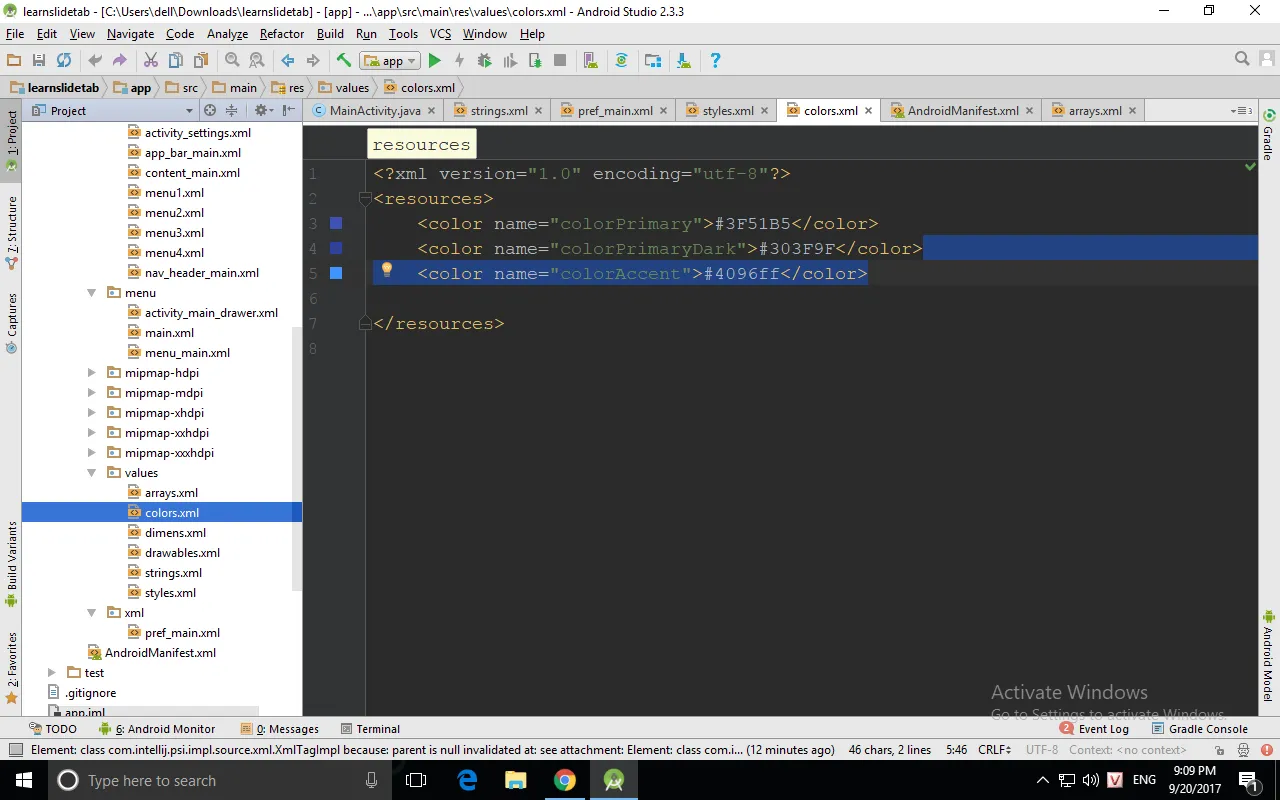Open the Project Structure icon
The image size is (1280, 800).
(653, 61)
